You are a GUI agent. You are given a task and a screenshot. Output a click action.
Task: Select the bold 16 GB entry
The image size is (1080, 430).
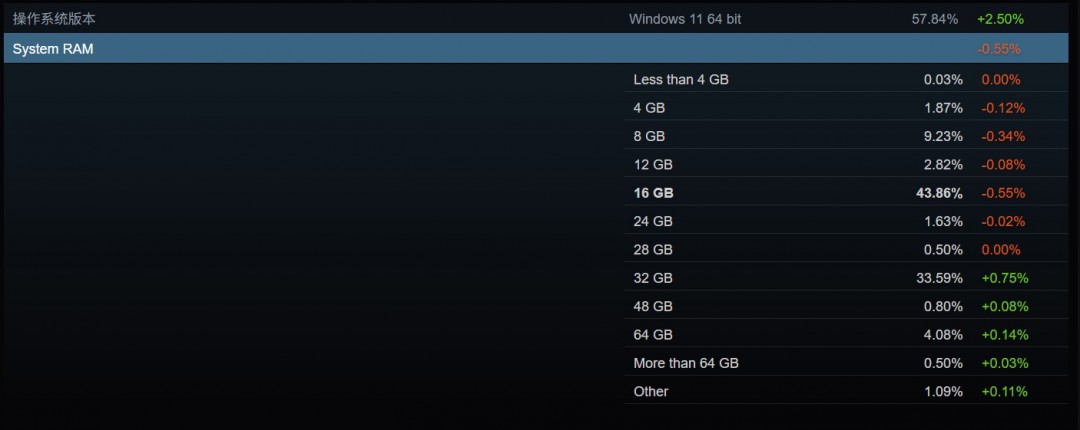point(653,193)
